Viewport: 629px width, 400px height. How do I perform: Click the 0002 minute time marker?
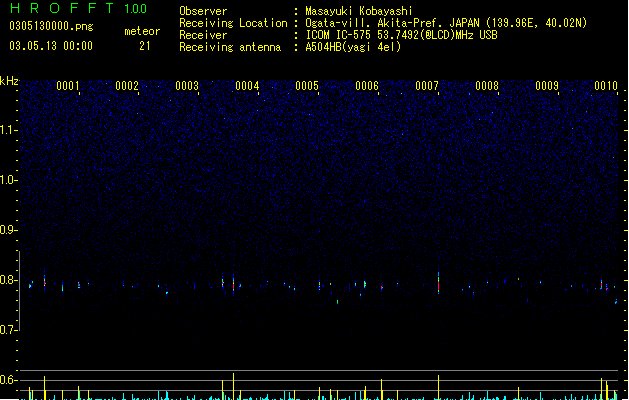tap(127, 86)
